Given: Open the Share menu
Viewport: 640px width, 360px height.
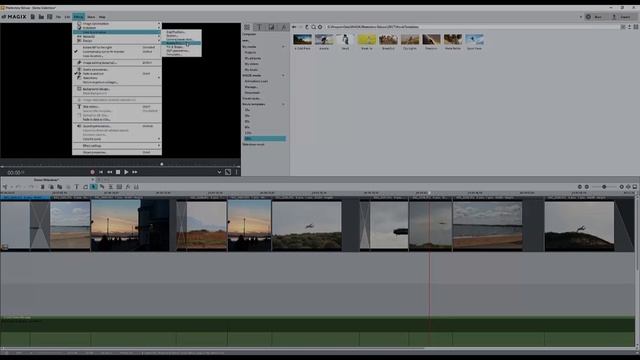Looking at the screenshot, I should tap(91, 17).
